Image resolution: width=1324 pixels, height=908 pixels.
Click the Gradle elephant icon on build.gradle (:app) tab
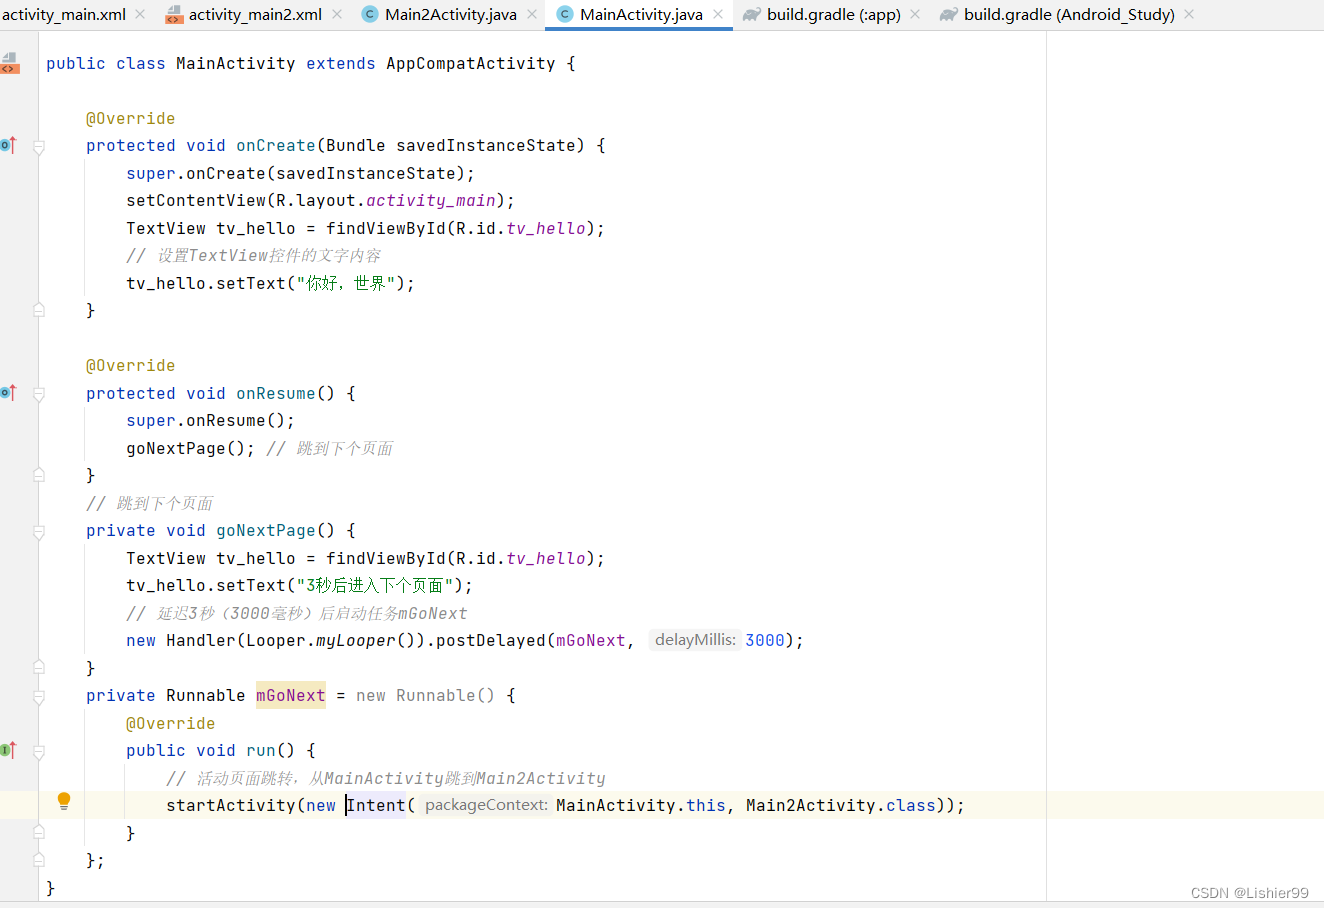tap(752, 14)
